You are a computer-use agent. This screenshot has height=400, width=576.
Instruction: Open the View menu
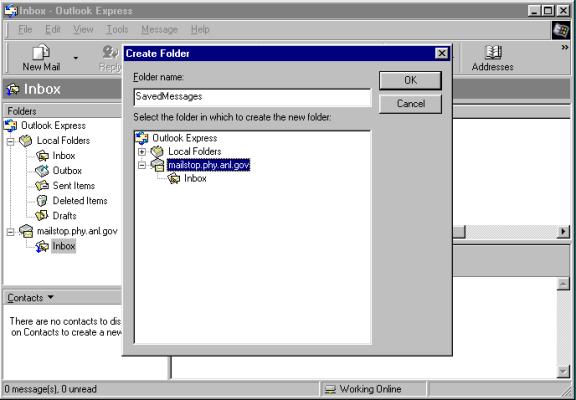click(x=83, y=29)
